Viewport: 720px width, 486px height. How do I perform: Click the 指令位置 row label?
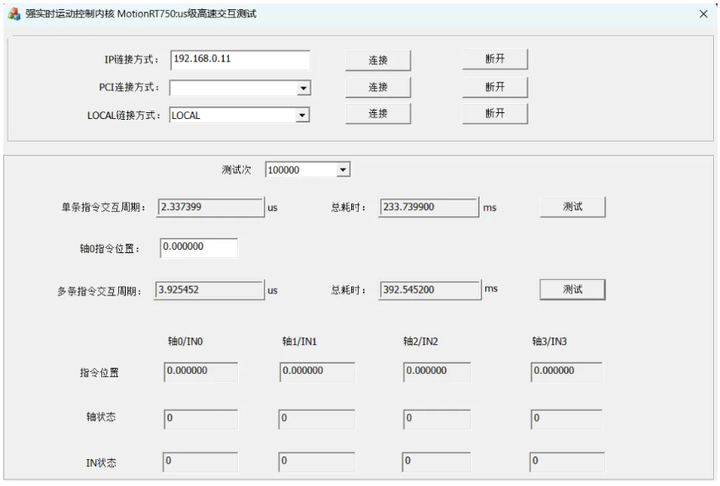point(99,373)
